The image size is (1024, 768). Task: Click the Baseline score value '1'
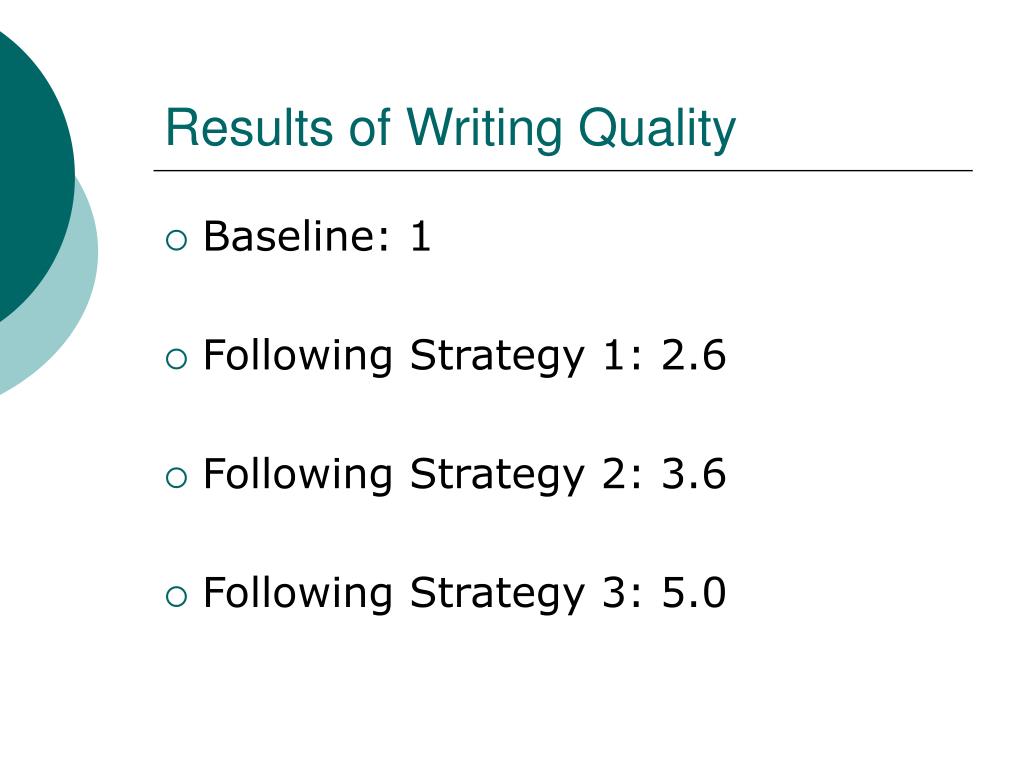[421, 236]
